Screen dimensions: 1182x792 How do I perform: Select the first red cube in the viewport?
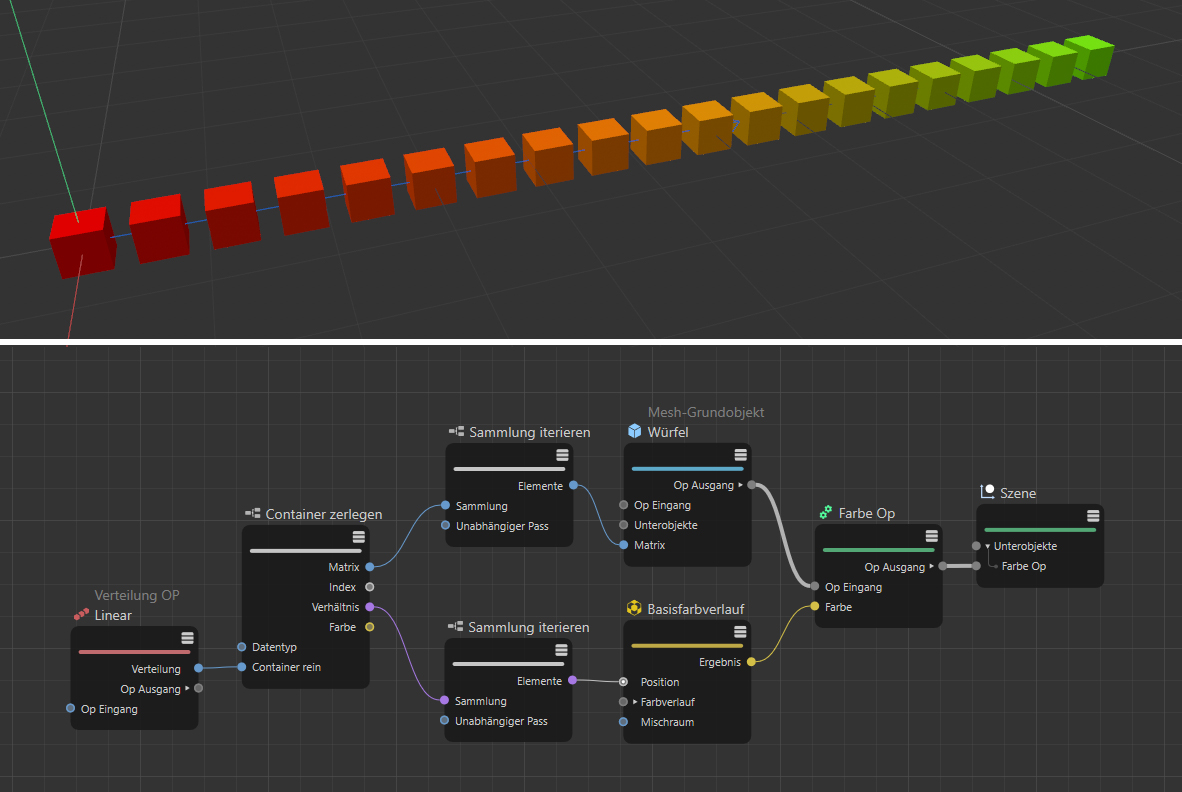[80, 240]
